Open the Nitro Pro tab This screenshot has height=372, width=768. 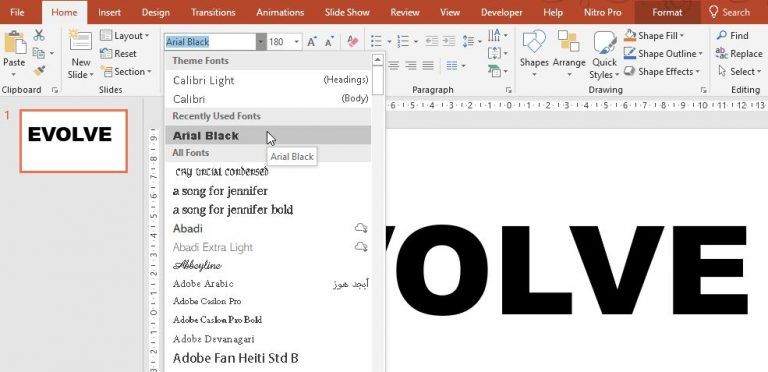[602, 12]
